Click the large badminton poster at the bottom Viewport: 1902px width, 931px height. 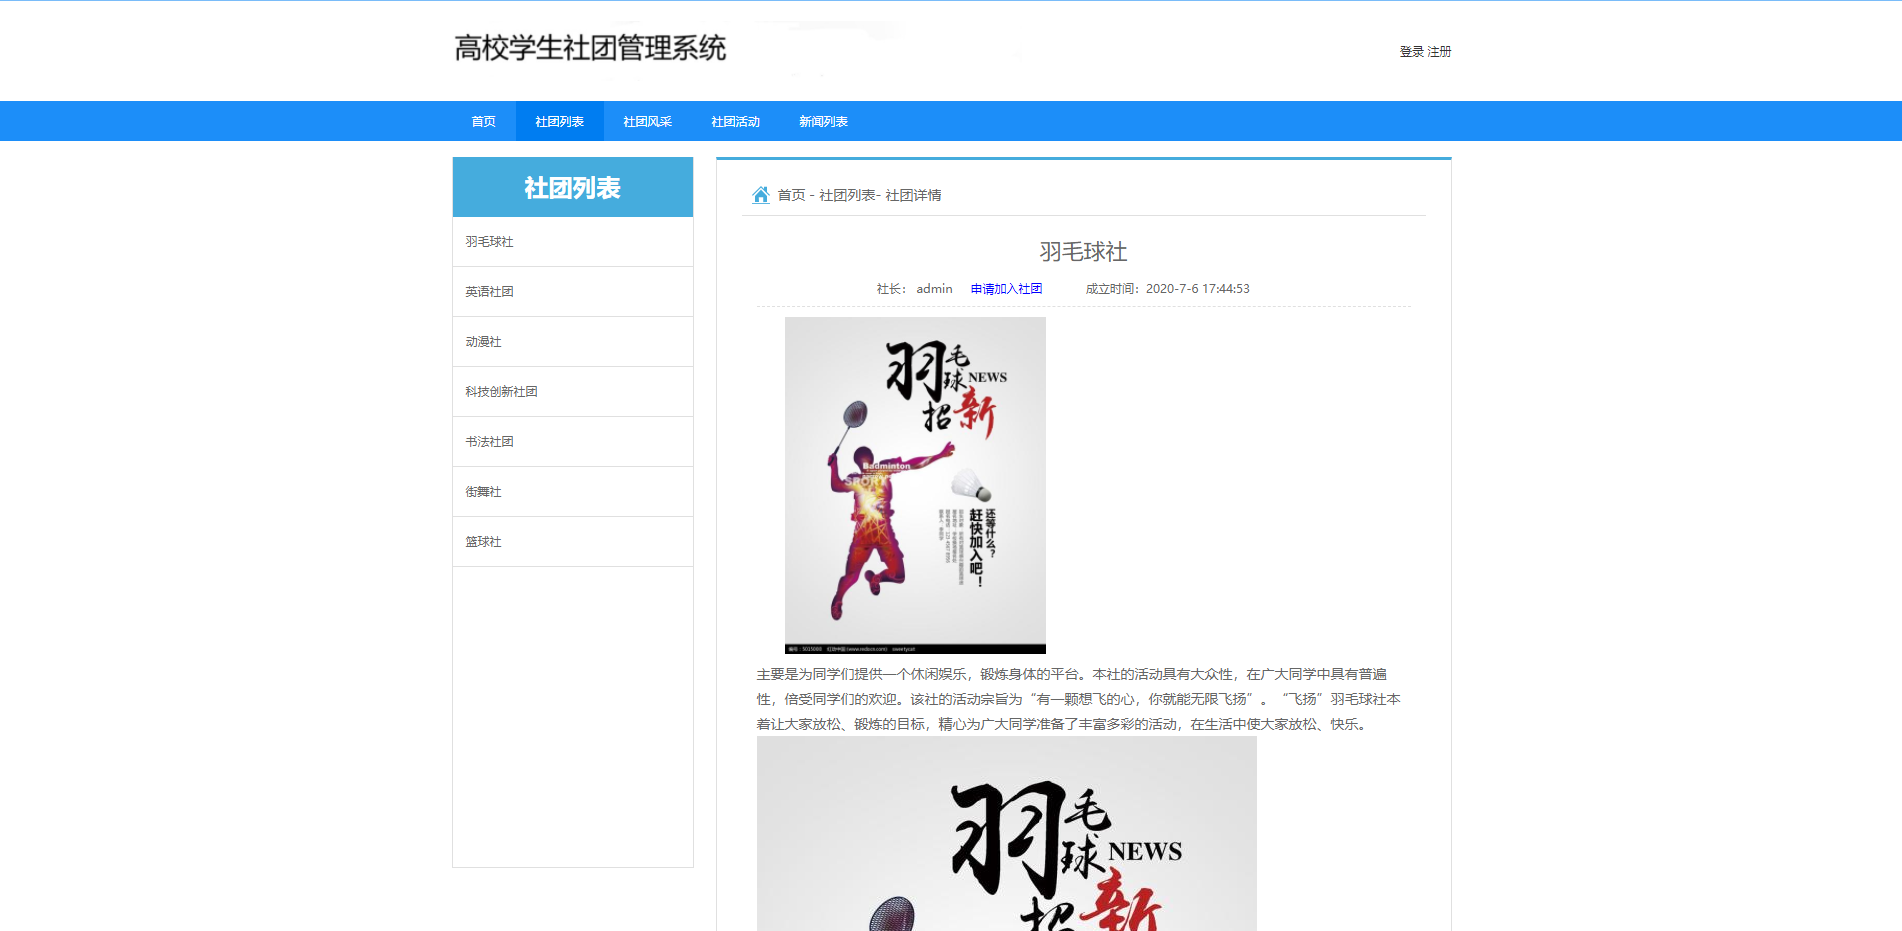[1007, 834]
